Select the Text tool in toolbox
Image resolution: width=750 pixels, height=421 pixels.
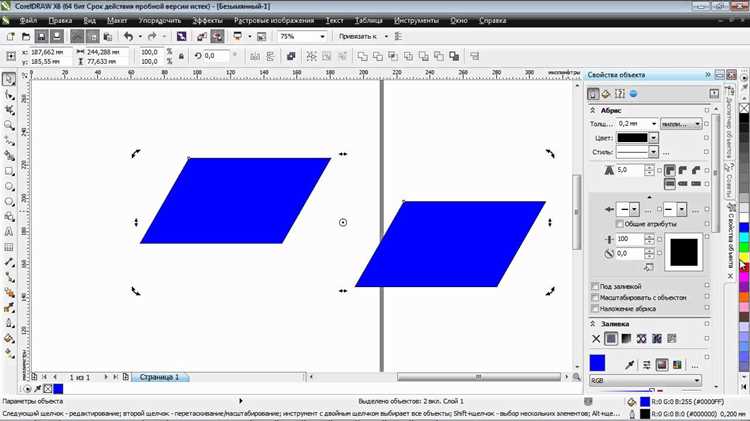click(x=9, y=232)
